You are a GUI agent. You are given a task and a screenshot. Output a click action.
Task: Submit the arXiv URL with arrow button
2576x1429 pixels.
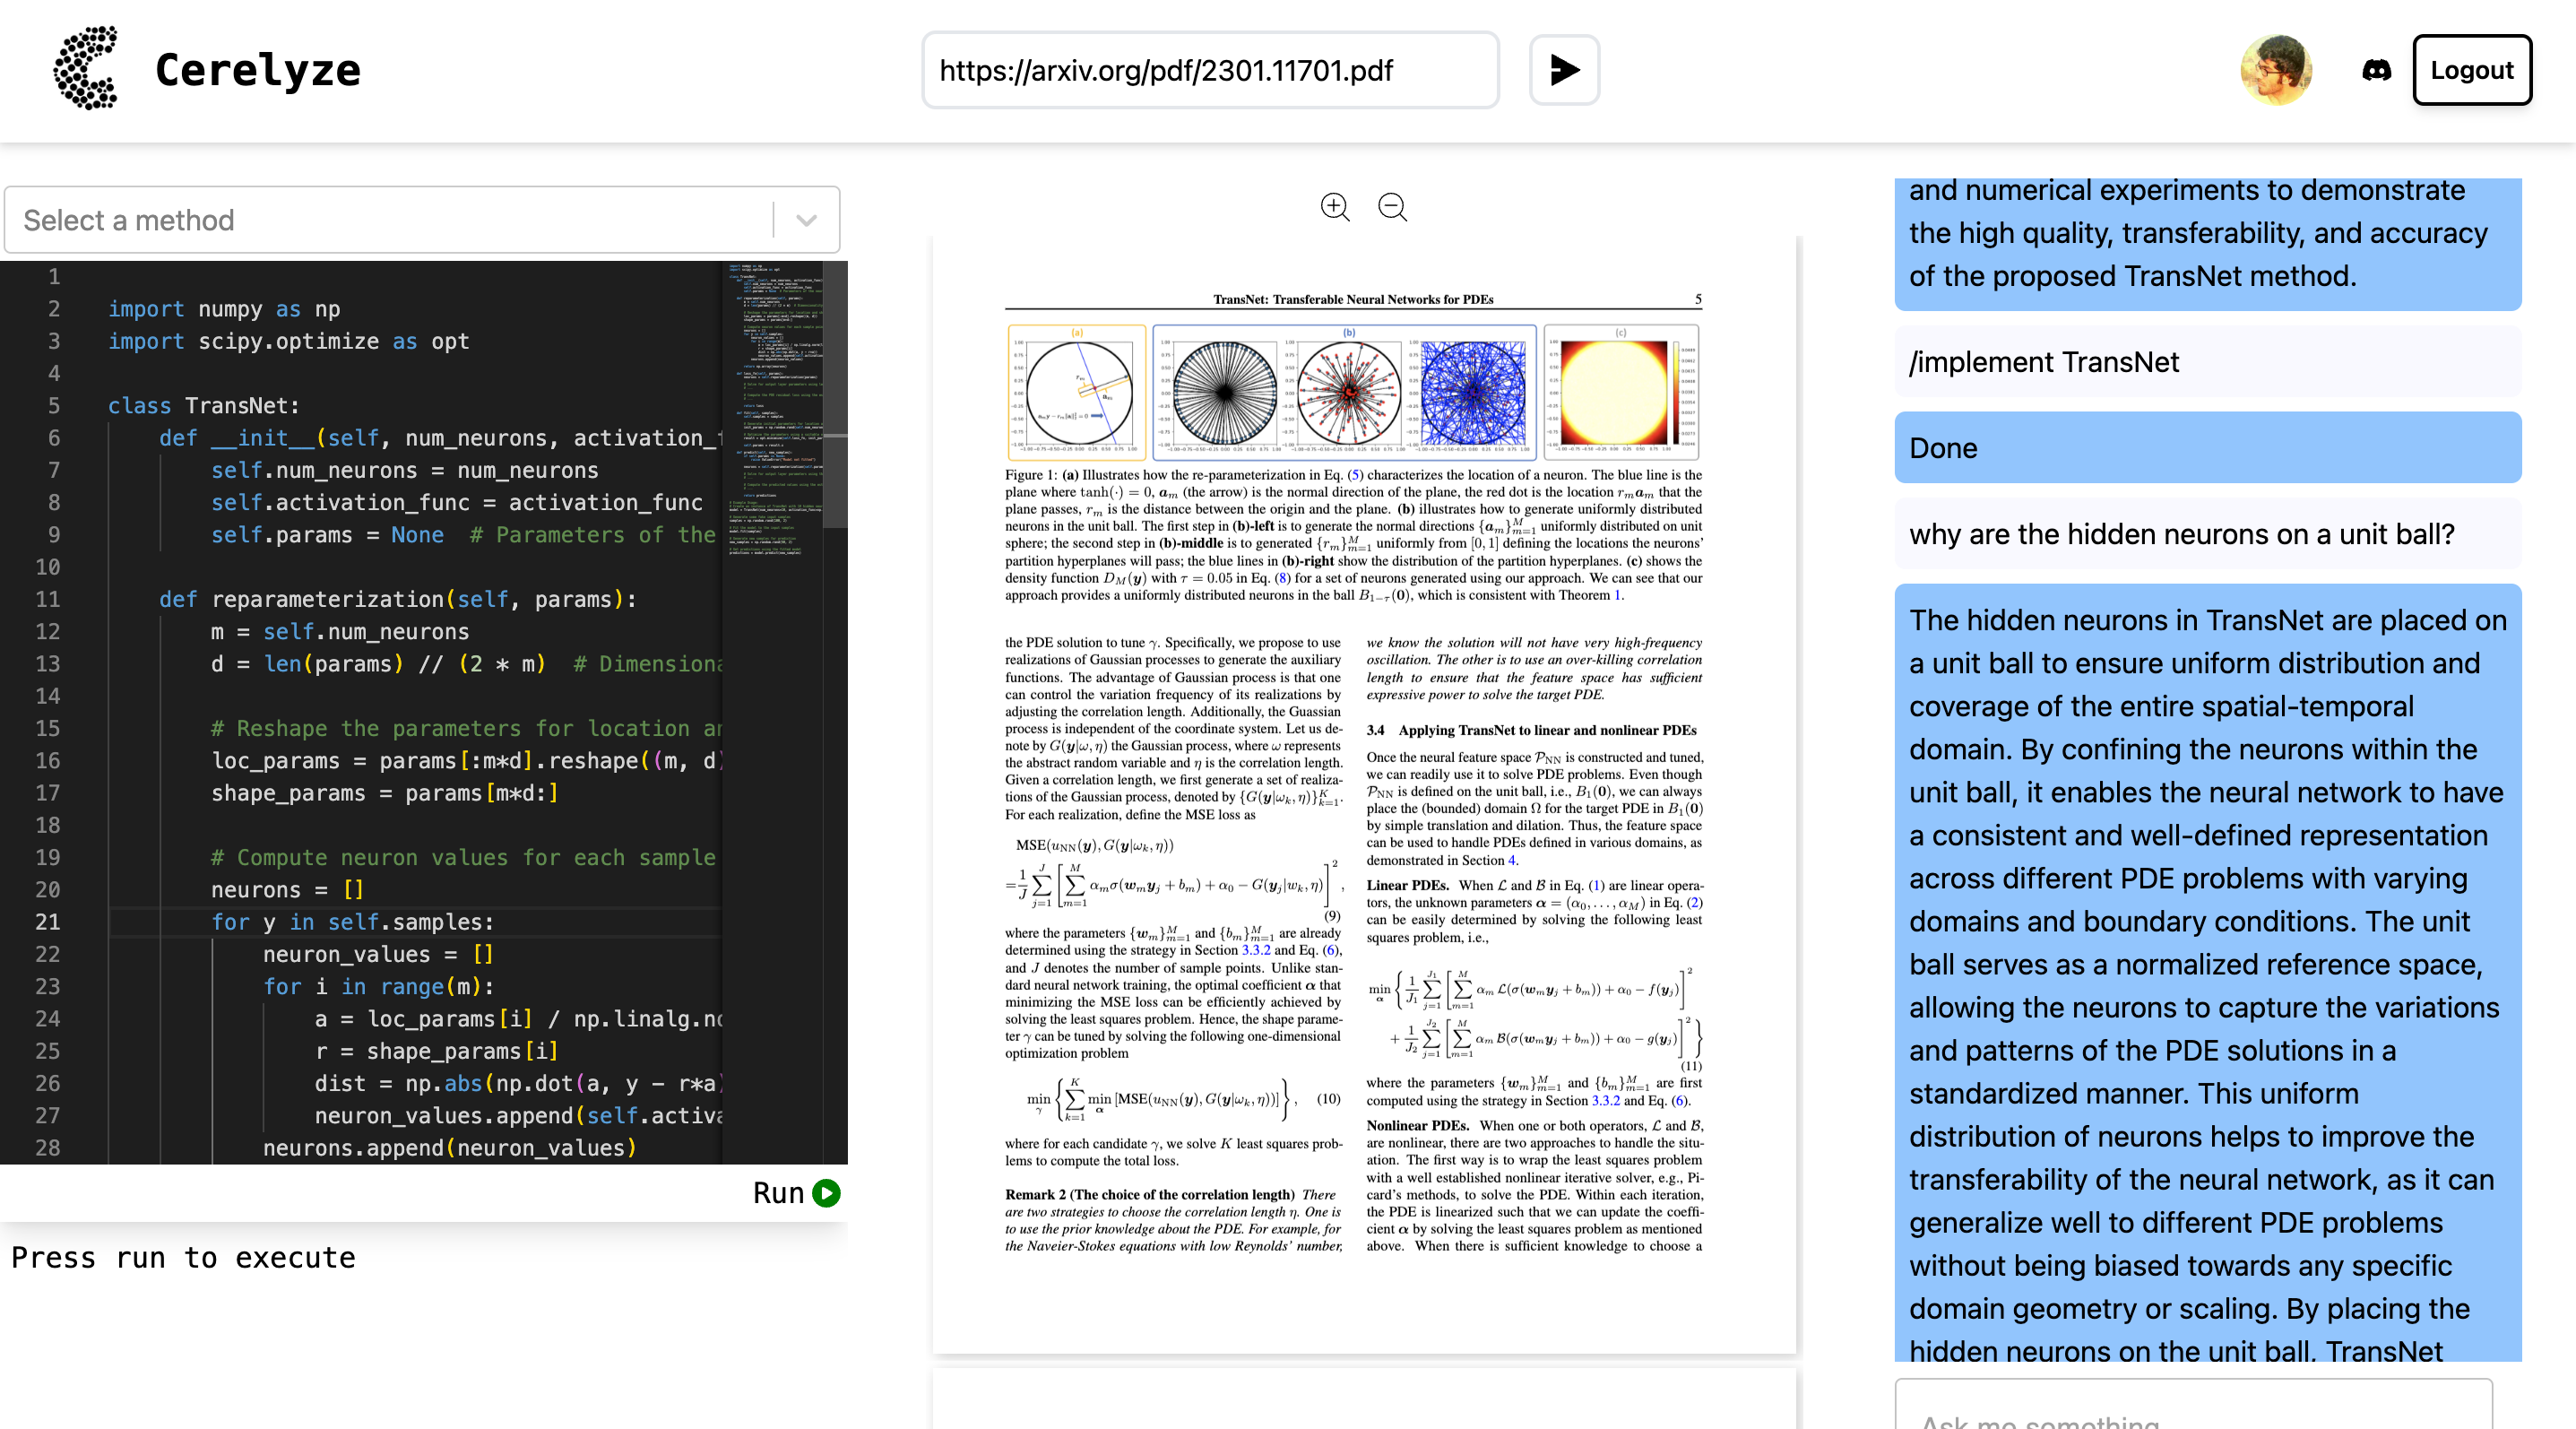click(1564, 70)
